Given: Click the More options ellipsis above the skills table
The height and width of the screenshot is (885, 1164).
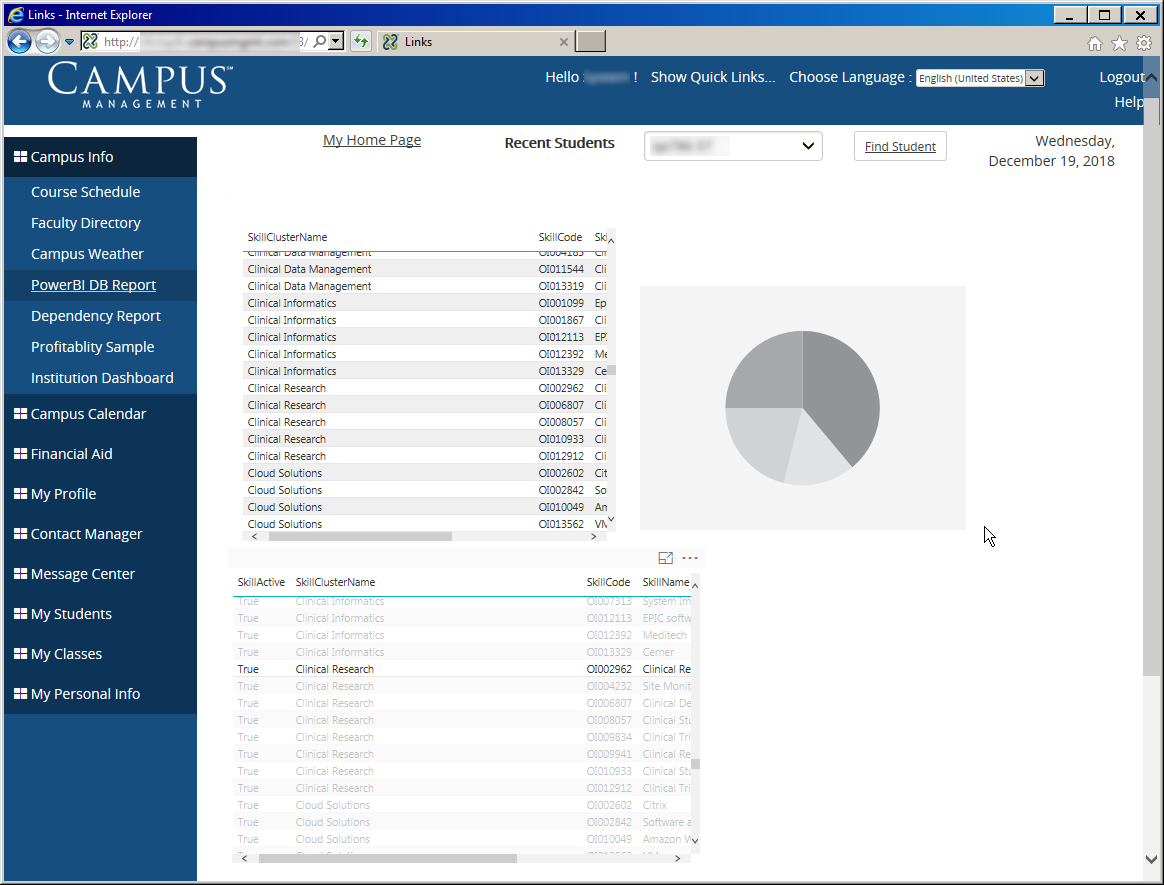Looking at the screenshot, I should tap(690, 558).
